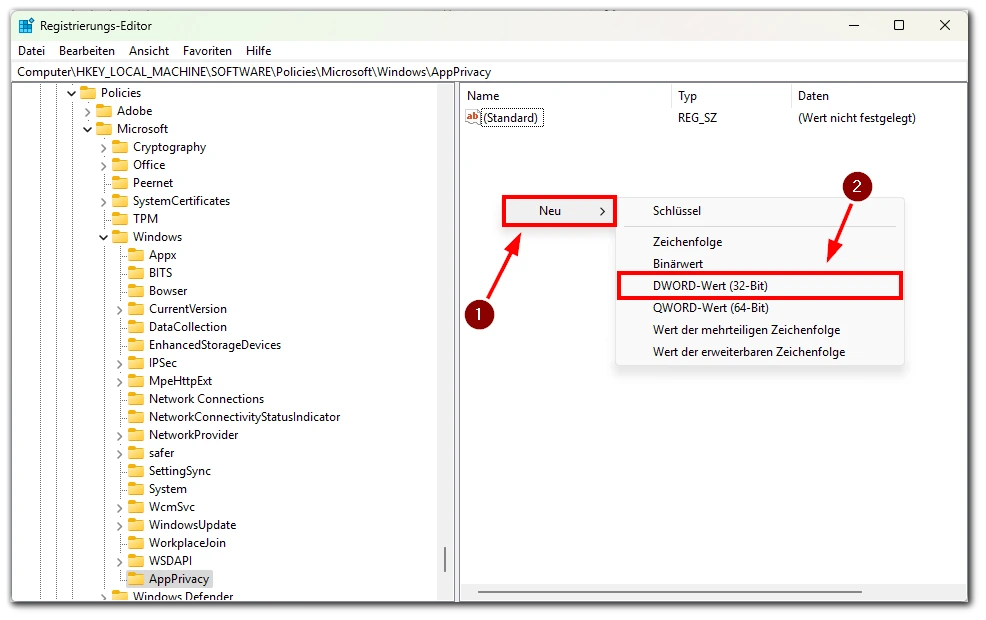Image resolution: width=986 pixels, height=620 pixels.
Task: Click the Peernet folder icon
Action: point(119,183)
